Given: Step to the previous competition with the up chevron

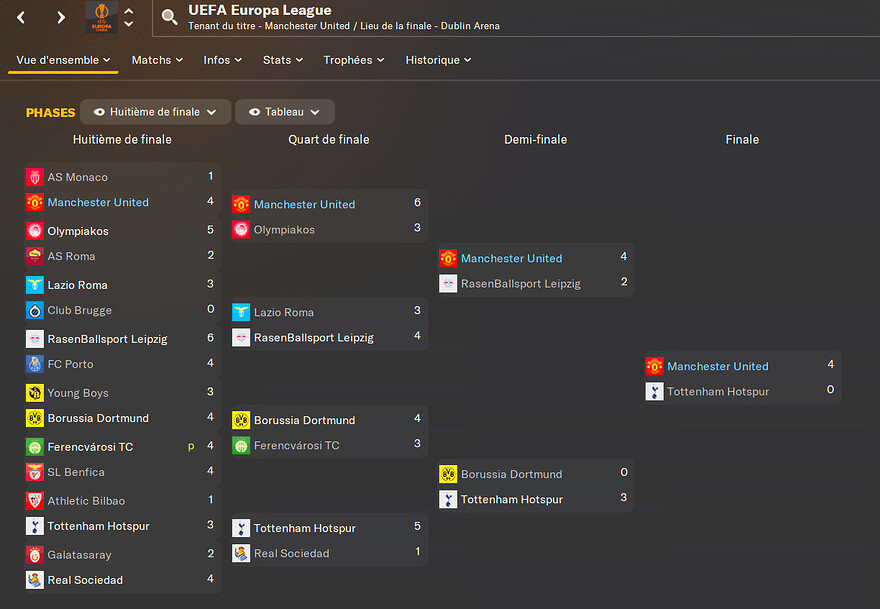Looking at the screenshot, I should (129, 11).
